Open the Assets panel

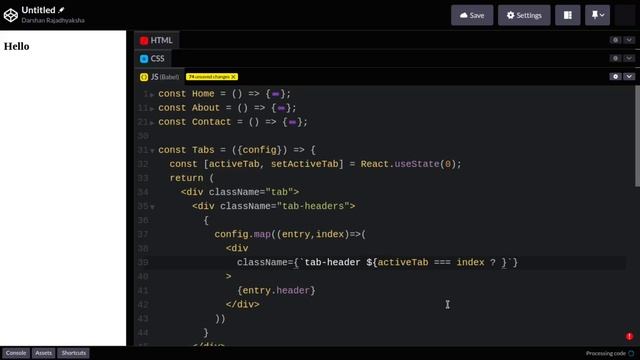pyautogui.click(x=43, y=353)
